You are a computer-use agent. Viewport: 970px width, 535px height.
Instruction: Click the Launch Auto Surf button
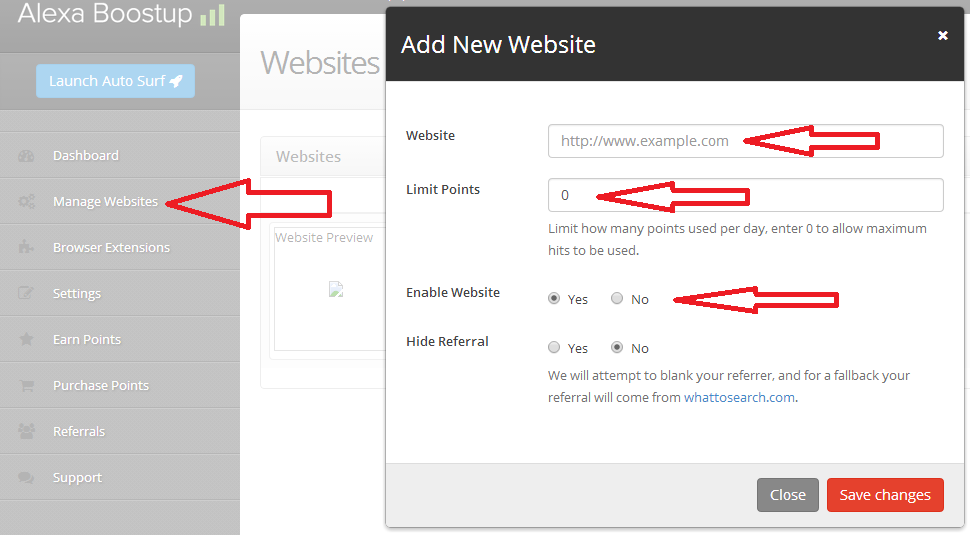115,81
